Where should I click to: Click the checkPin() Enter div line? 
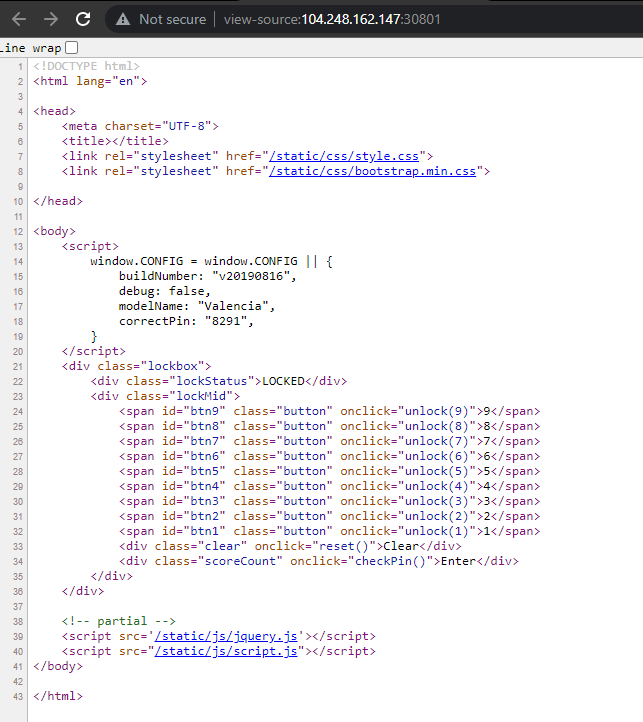coord(319,561)
